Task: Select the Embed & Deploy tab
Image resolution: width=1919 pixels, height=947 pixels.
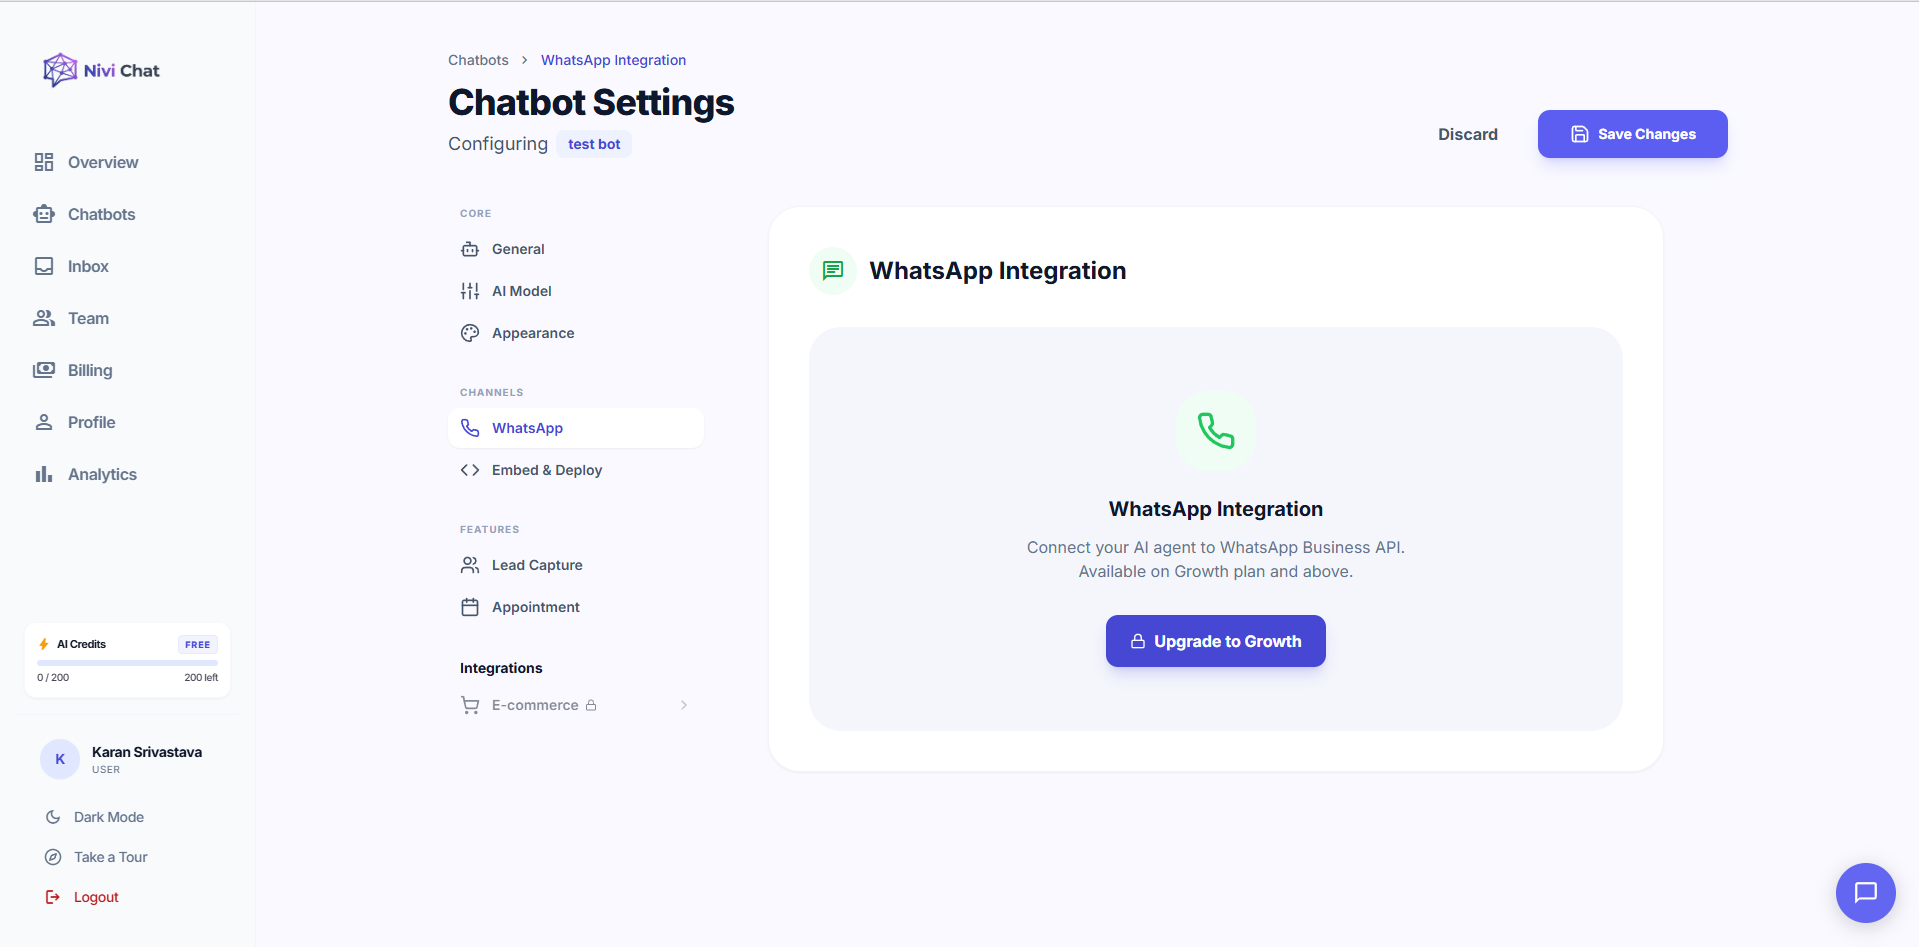Action: point(576,470)
